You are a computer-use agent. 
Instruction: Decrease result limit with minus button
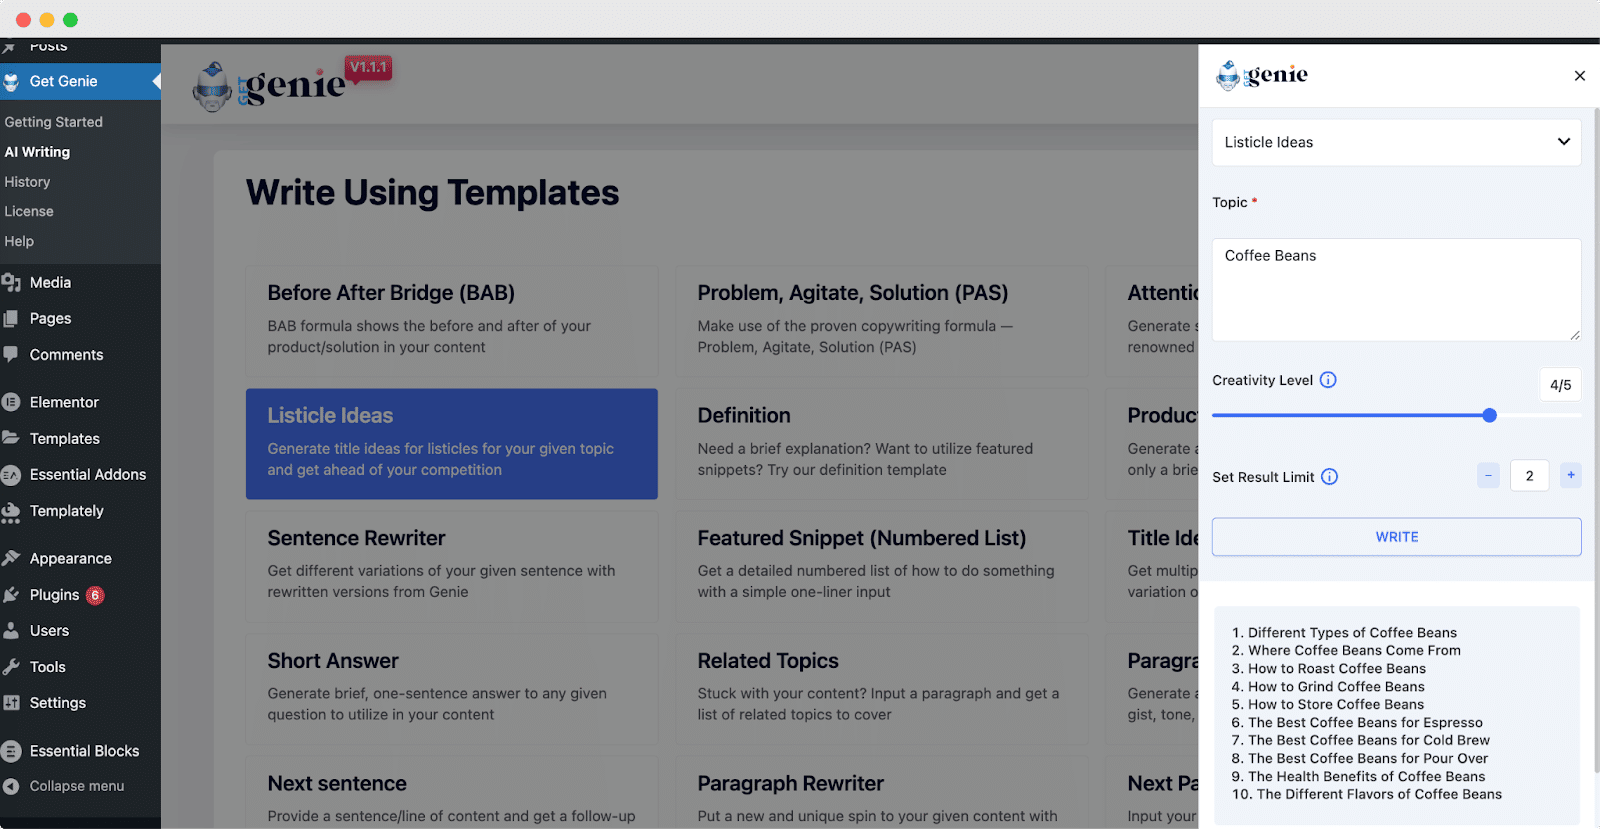coord(1488,476)
